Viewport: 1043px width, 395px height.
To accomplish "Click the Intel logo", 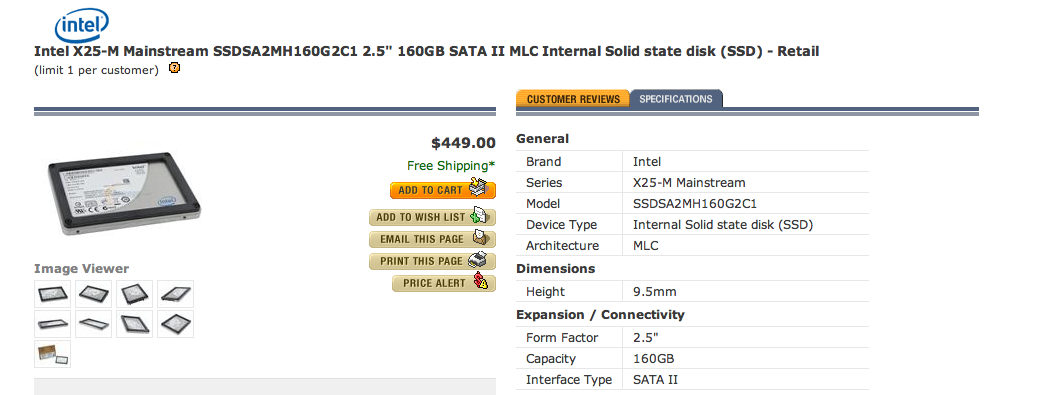I will click(82, 26).
